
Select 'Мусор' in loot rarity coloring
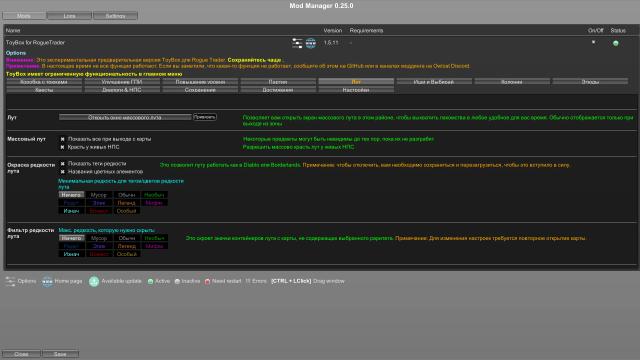click(x=99, y=195)
